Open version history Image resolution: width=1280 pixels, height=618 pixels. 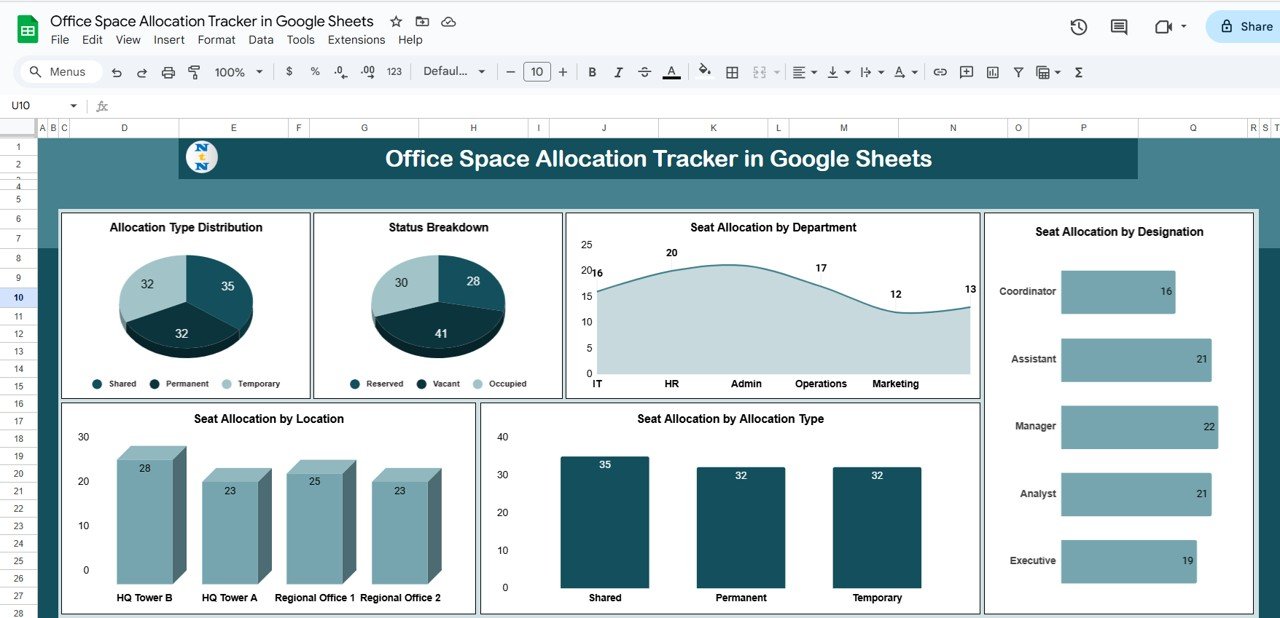click(1079, 27)
